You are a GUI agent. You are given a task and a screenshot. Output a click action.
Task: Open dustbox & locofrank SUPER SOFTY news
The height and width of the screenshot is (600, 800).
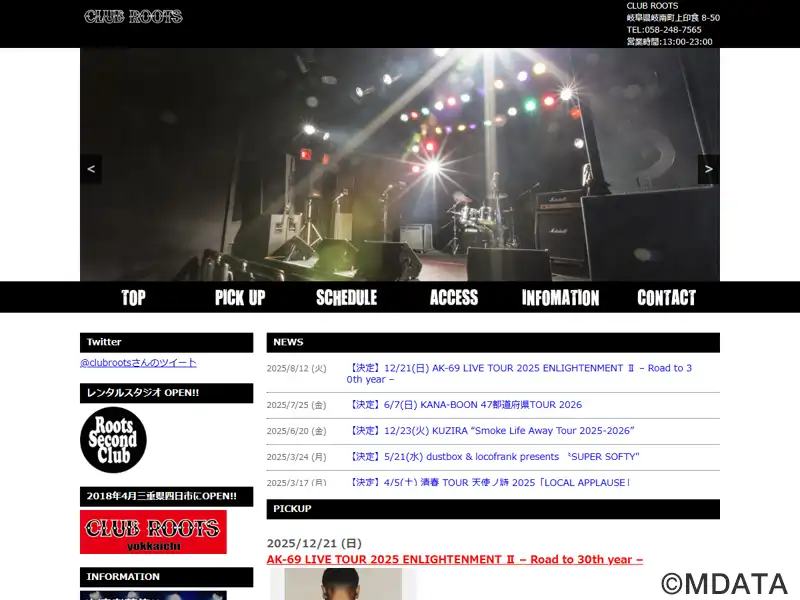pyautogui.click(x=493, y=457)
